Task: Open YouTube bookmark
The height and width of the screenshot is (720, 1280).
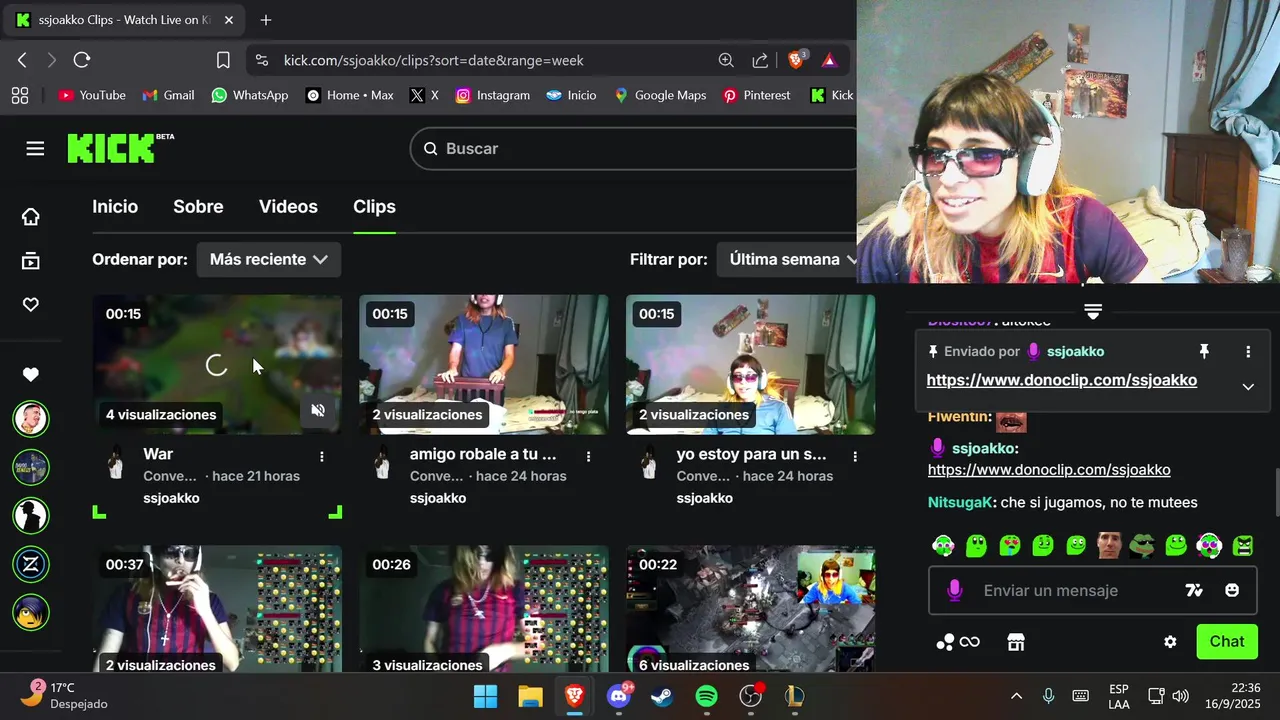Action: click(92, 95)
